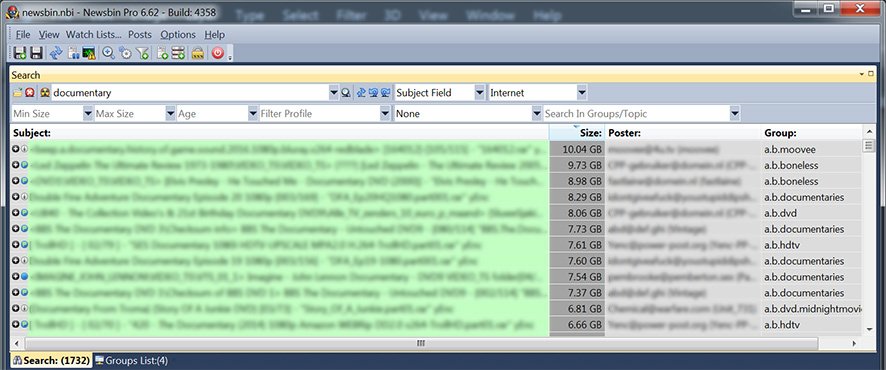Image resolution: width=886 pixels, height=370 pixels.
Task: Switch to the Groups List:(4) tab
Action: coord(131,360)
